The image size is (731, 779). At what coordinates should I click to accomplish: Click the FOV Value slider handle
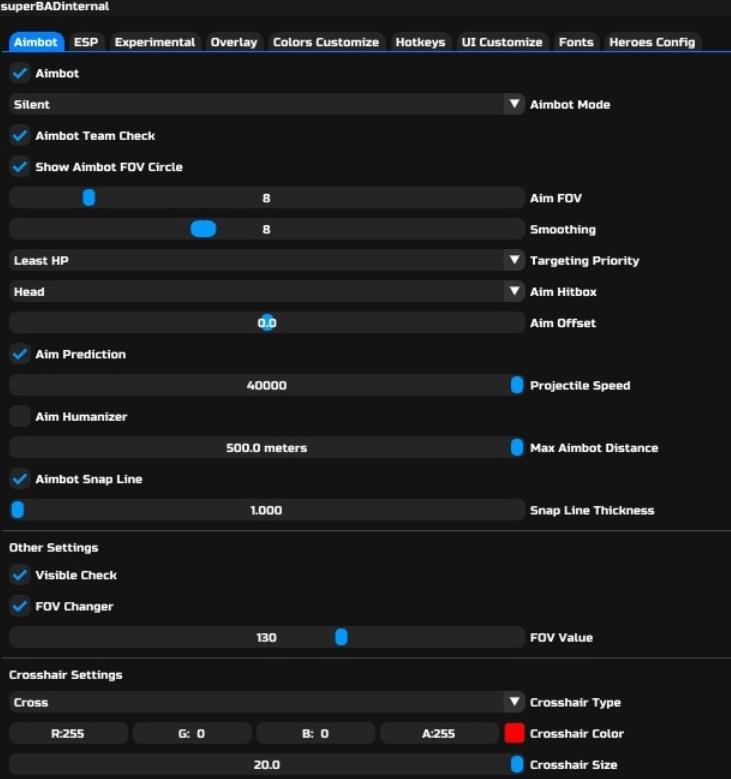tap(341, 637)
